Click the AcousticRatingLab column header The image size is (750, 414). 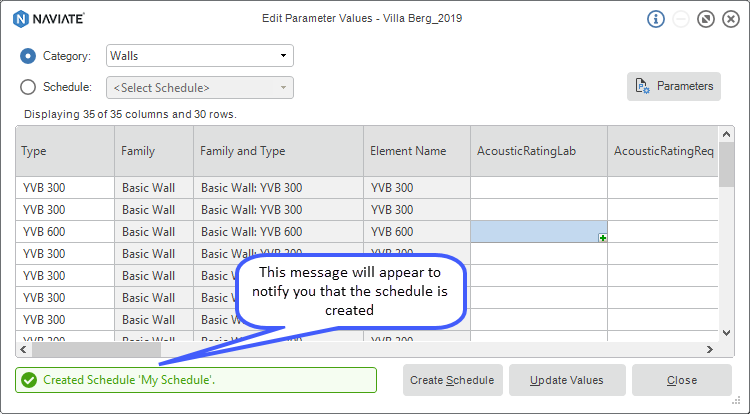click(x=538, y=151)
